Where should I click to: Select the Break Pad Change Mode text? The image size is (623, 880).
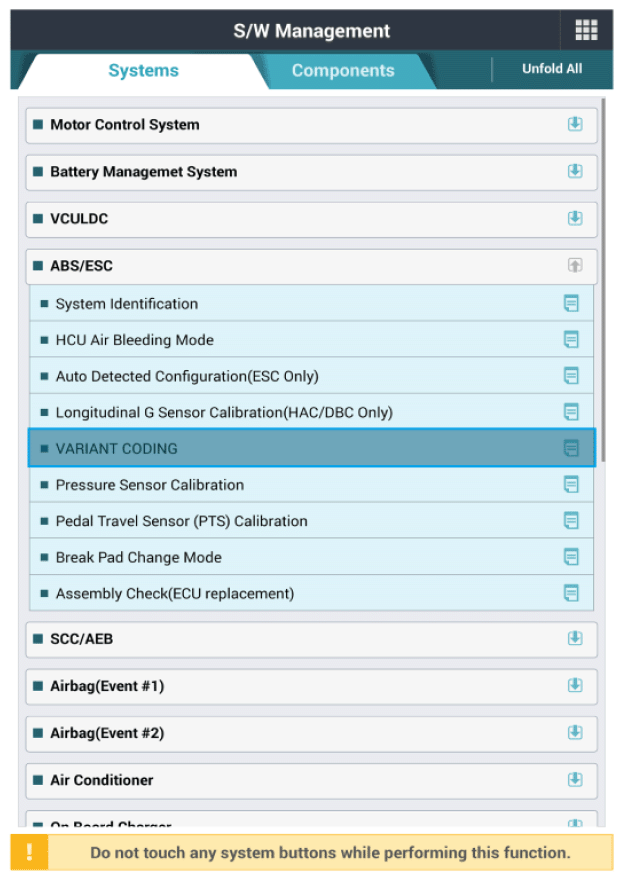[139, 557]
